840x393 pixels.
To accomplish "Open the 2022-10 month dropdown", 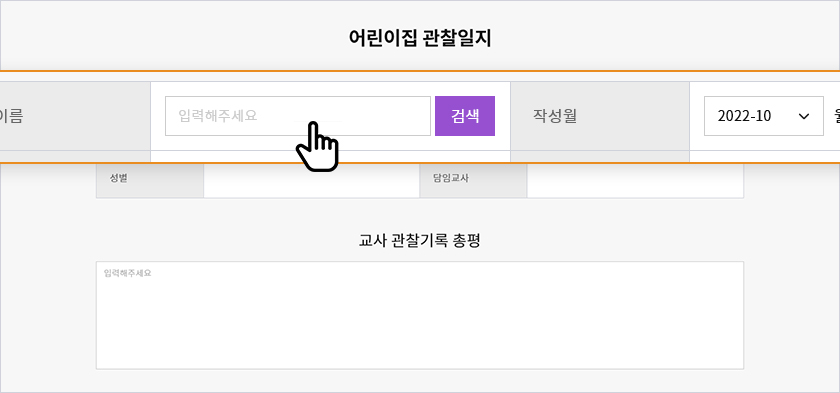I will [763, 116].
